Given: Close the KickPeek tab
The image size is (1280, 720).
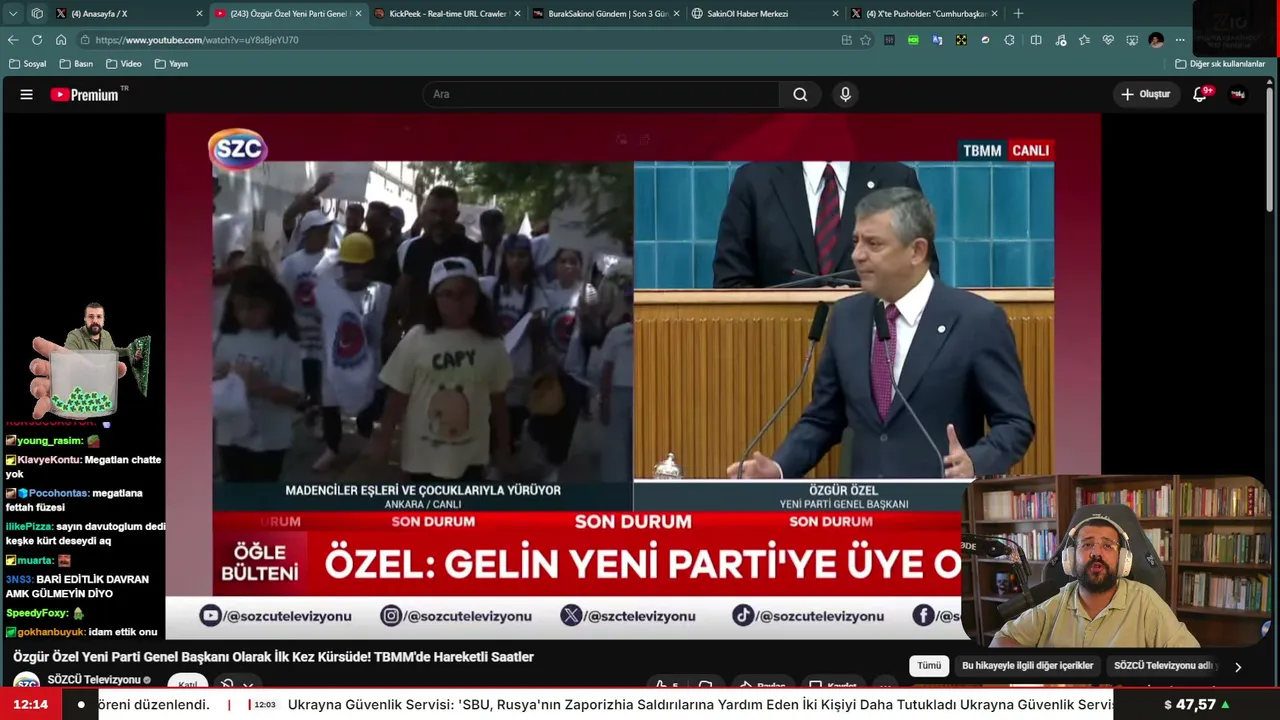Looking at the screenshot, I should (x=517, y=14).
